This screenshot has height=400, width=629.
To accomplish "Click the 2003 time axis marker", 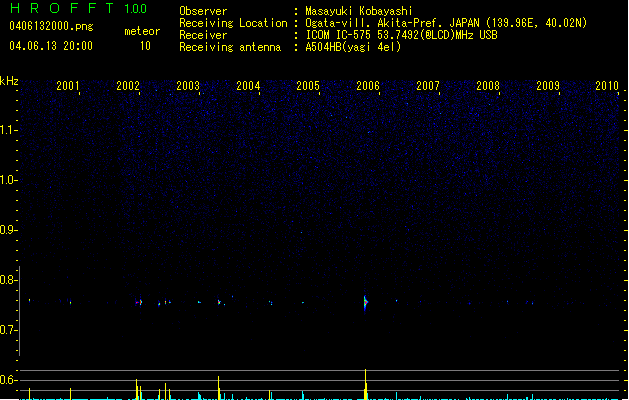I will [188, 85].
